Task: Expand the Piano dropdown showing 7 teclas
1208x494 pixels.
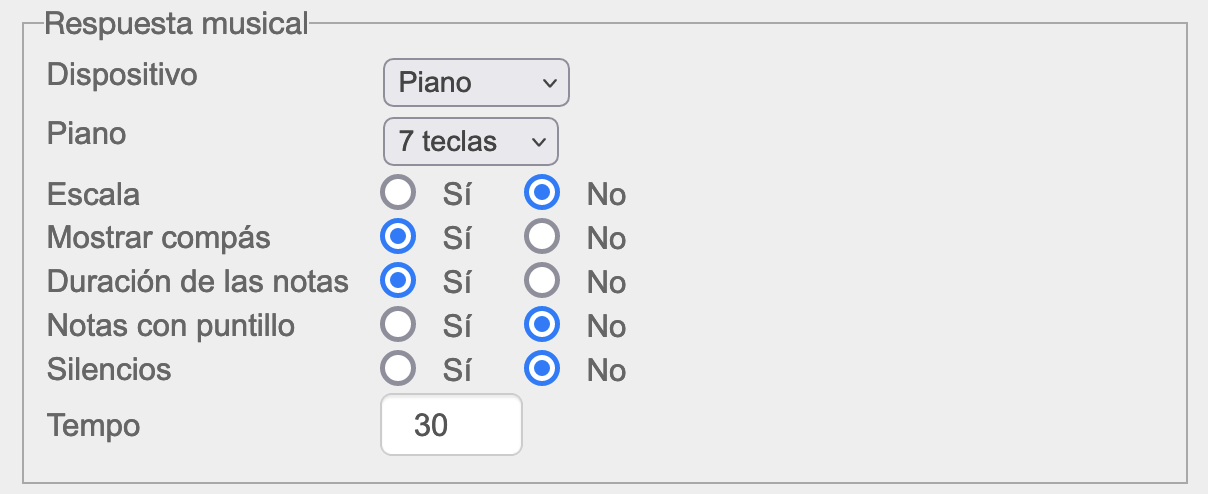Action: coord(470,142)
